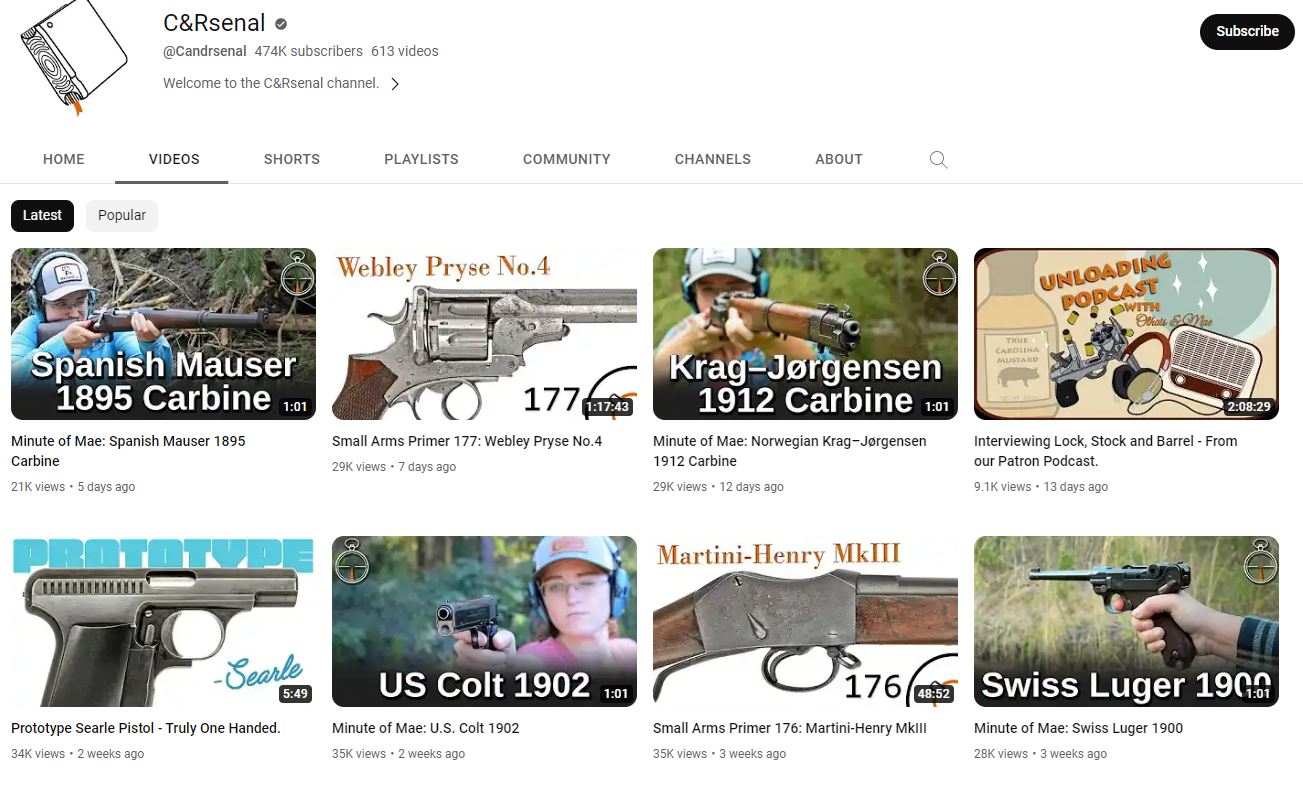Image resolution: width=1303 pixels, height=797 pixels.
Task: Click '29K views • 7 days ago' text
Action: (x=394, y=467)
